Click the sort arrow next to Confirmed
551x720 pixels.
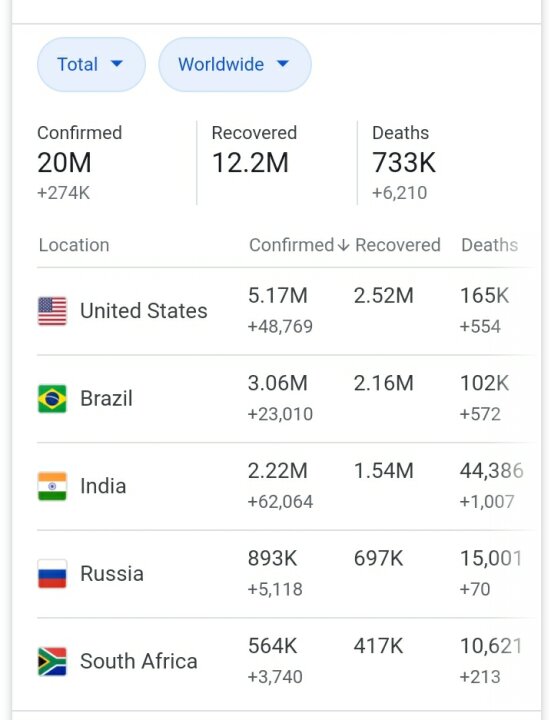[x=343, y=245]
